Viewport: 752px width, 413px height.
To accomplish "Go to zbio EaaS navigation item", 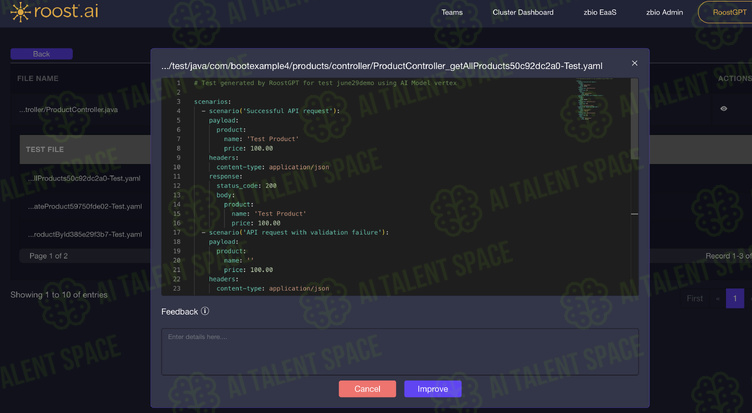I will pyautogui.click(x=600, y=12).
